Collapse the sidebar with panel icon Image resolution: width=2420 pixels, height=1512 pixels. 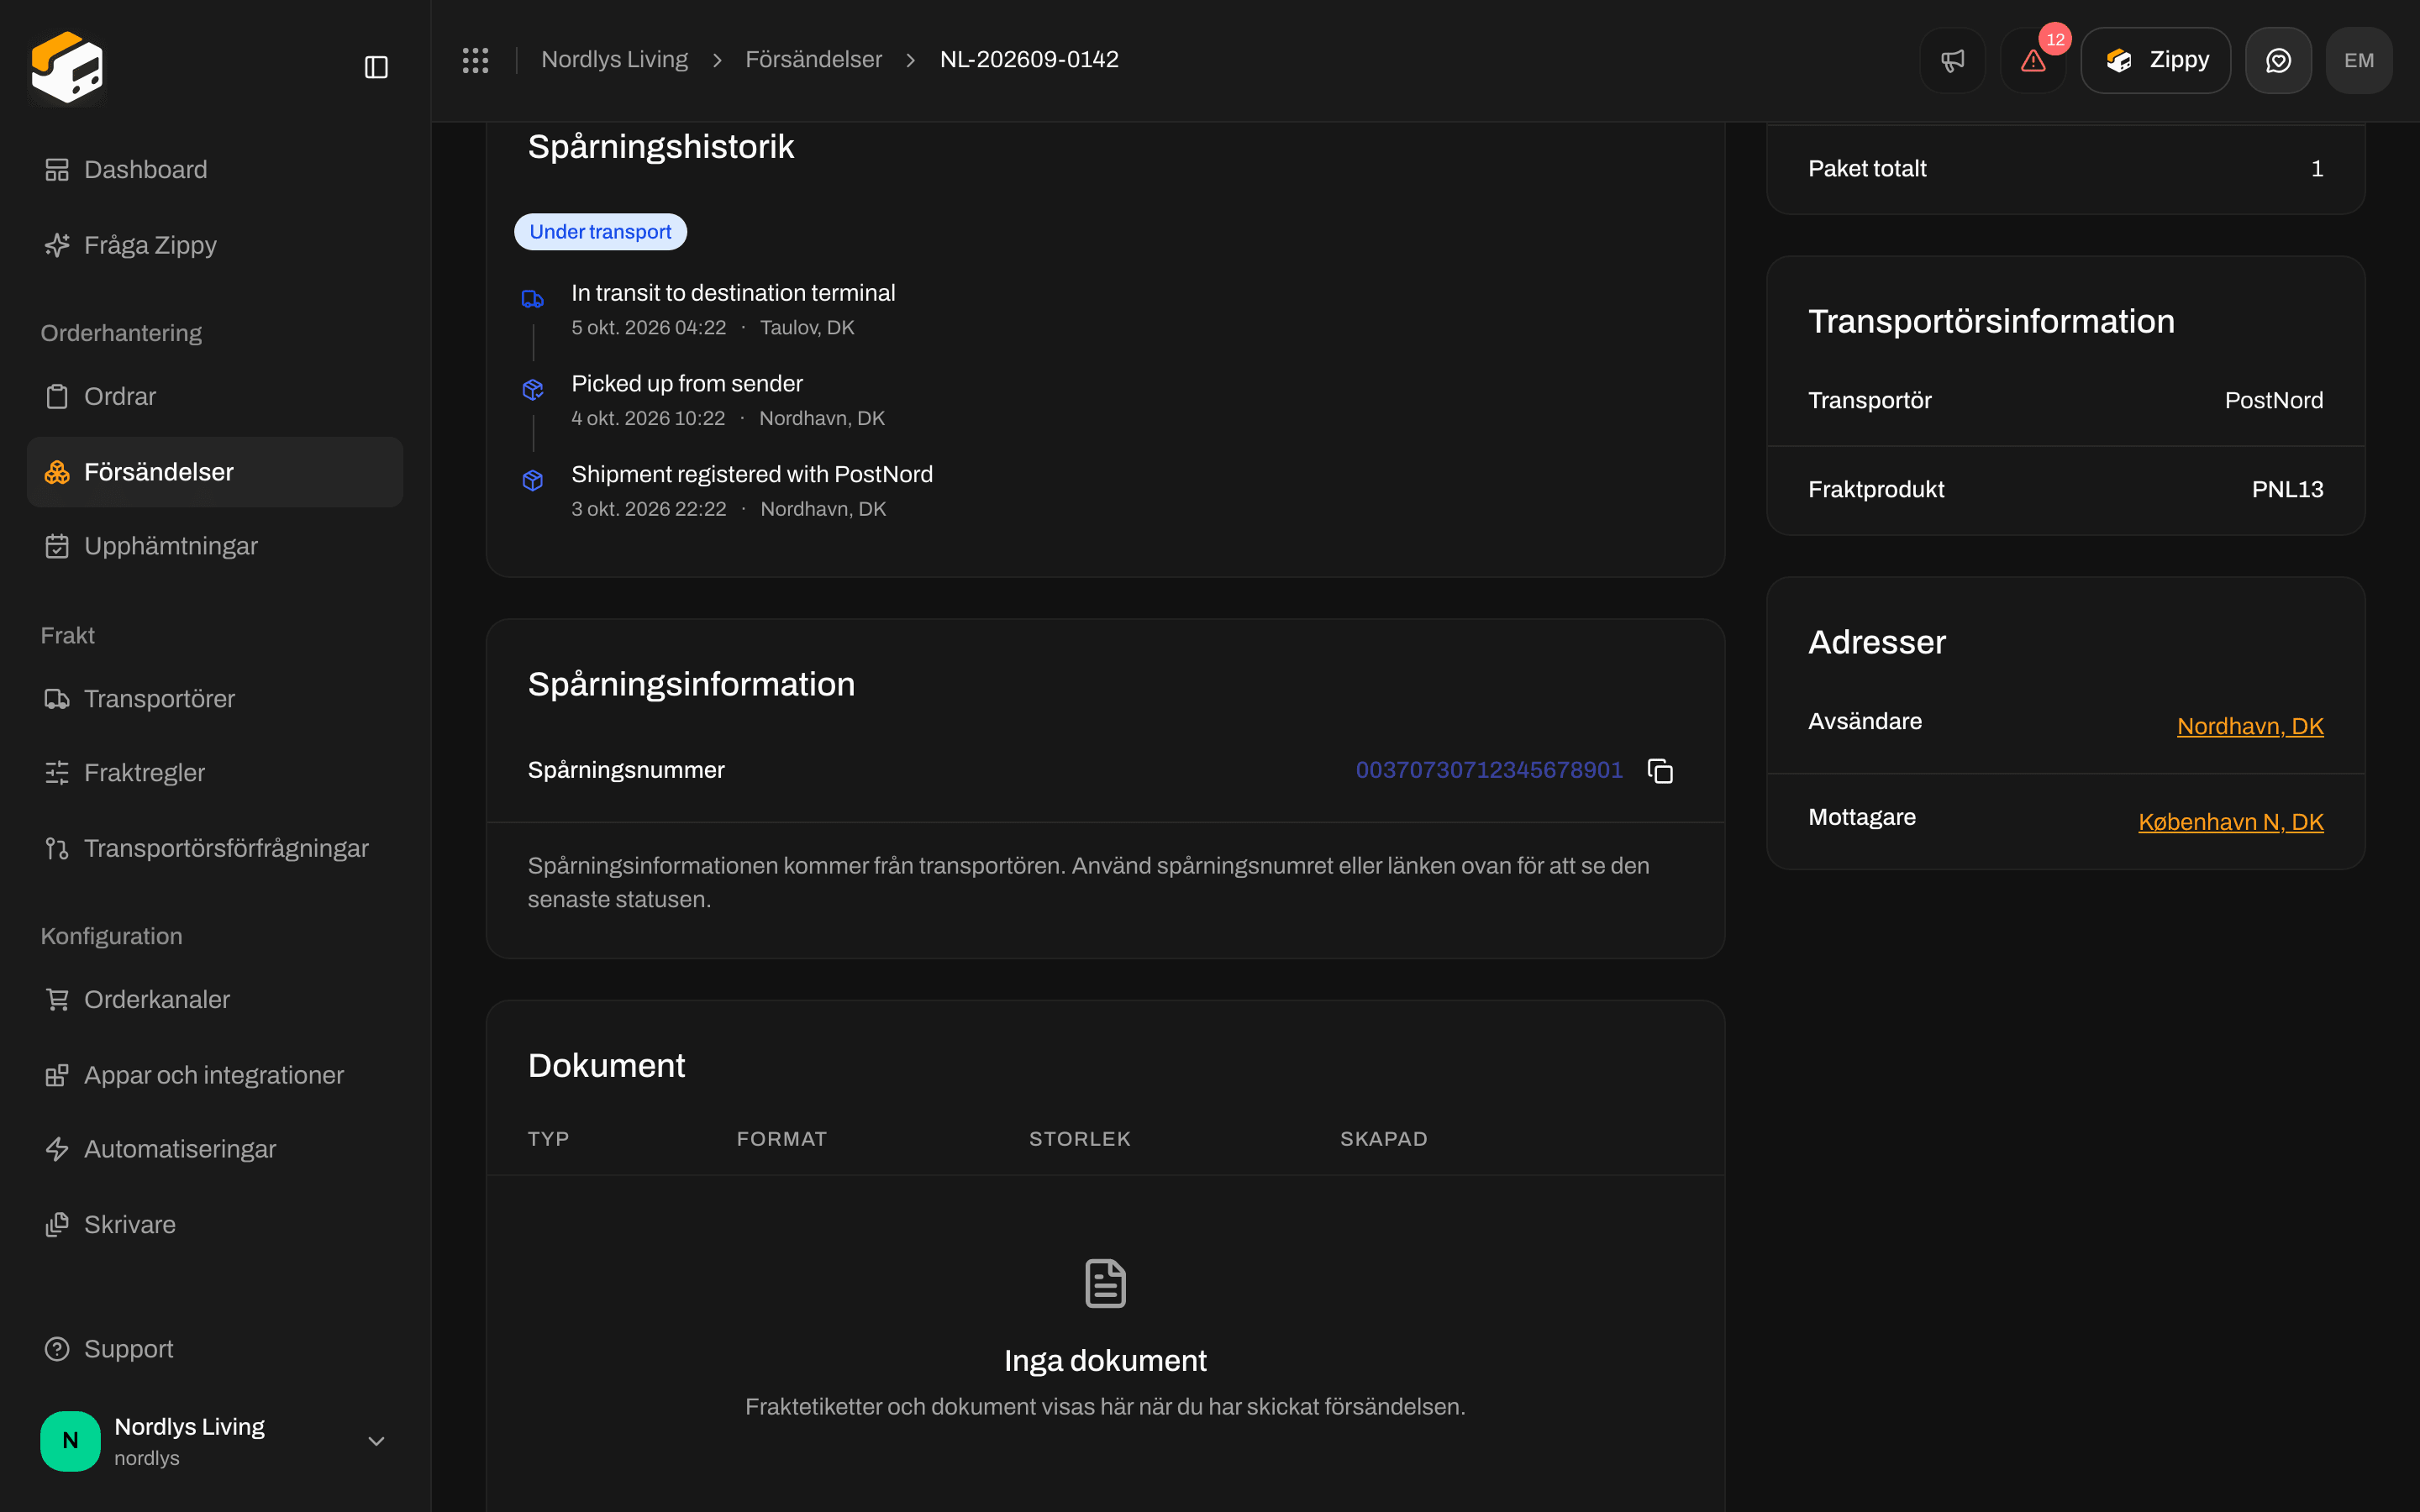coord(376,67)
